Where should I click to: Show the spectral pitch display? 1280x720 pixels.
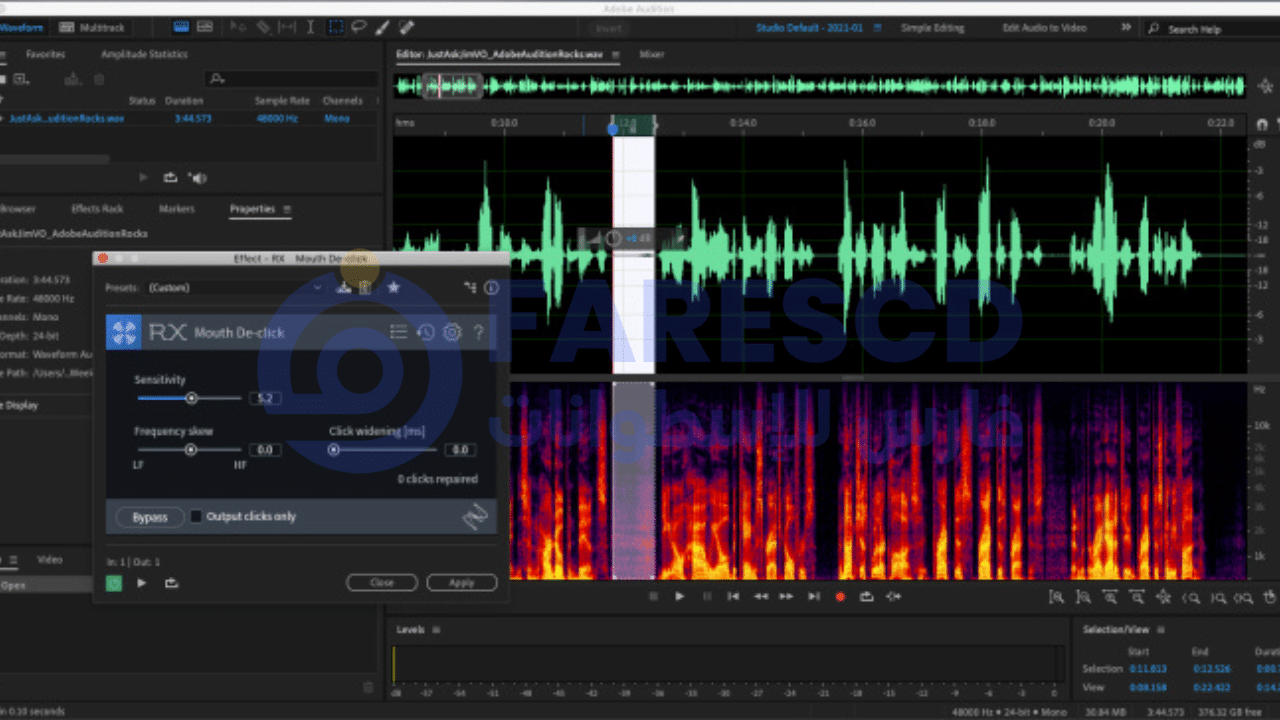click(205, 27)
